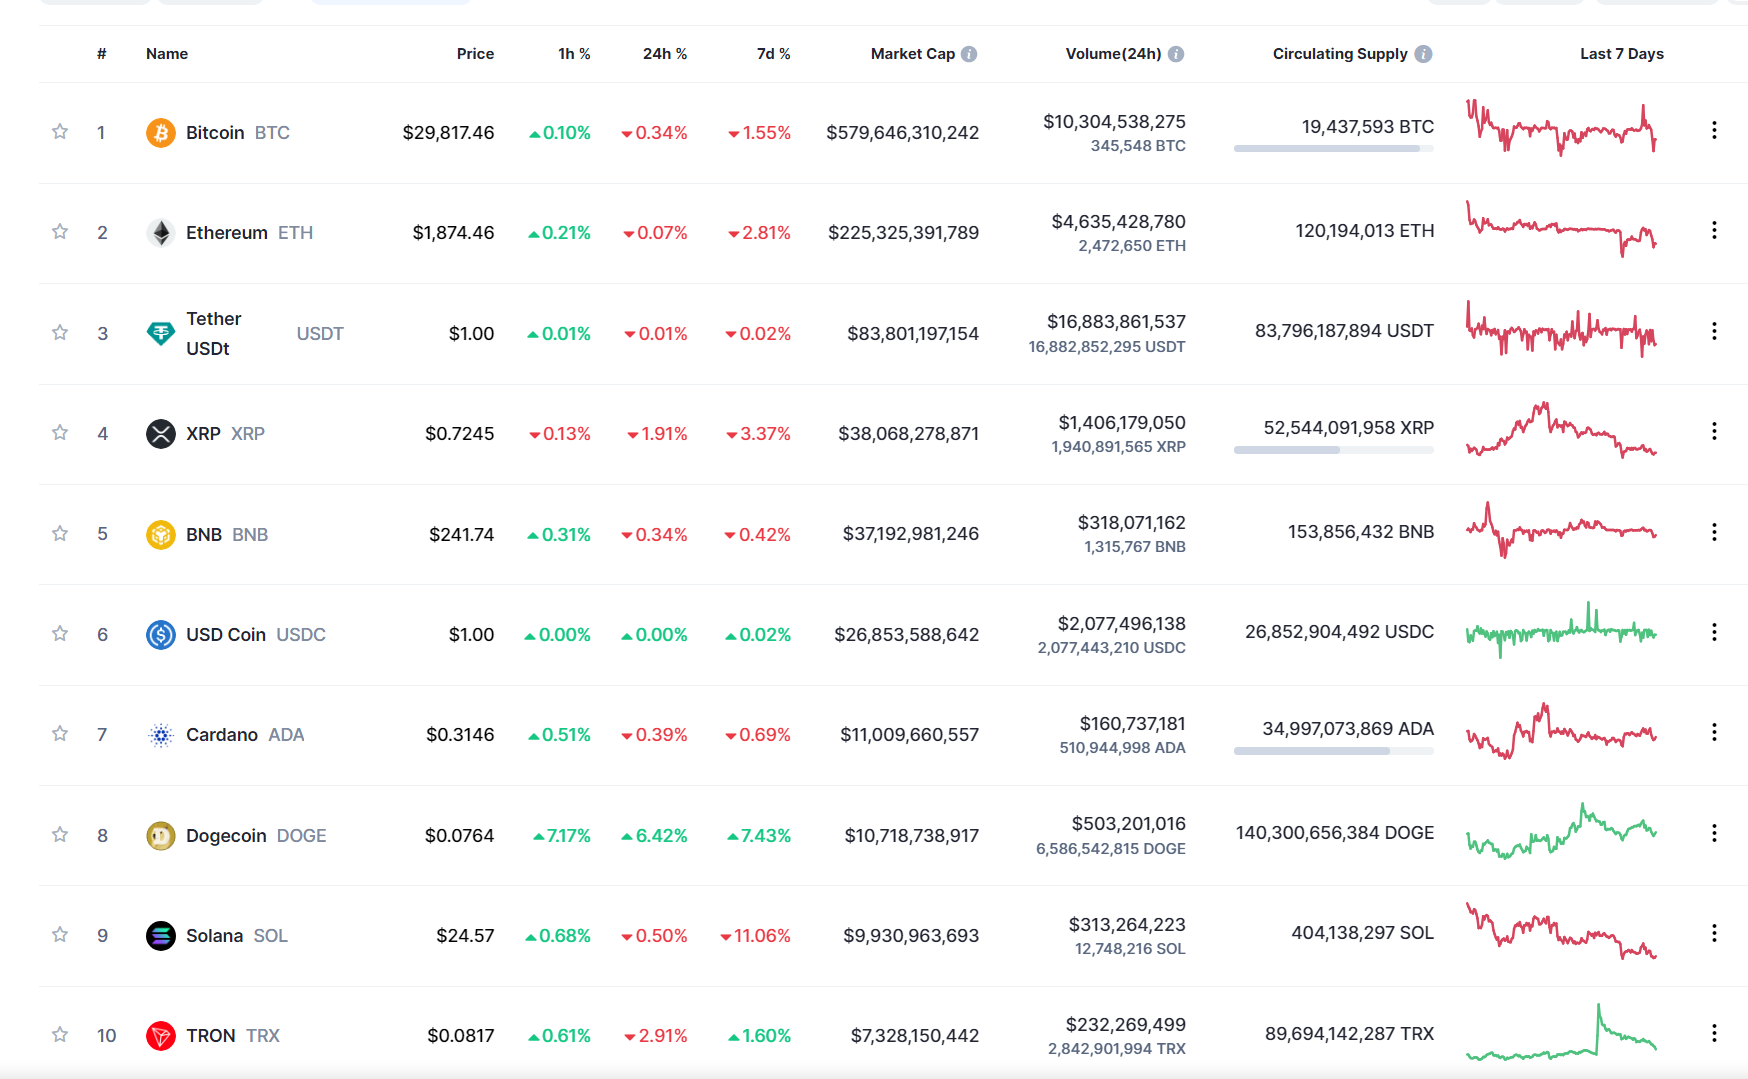Viewport: 1748px width, 1079px height.
Task: Sort by 1h % column header
Action: 574,54
